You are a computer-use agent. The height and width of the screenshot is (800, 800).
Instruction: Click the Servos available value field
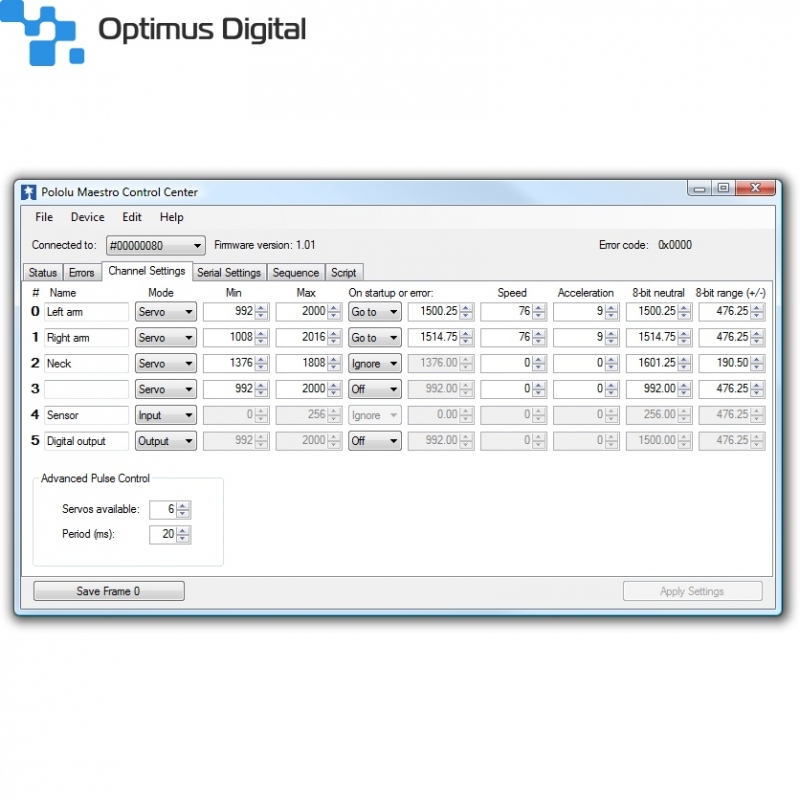click(x=163, y=509)
